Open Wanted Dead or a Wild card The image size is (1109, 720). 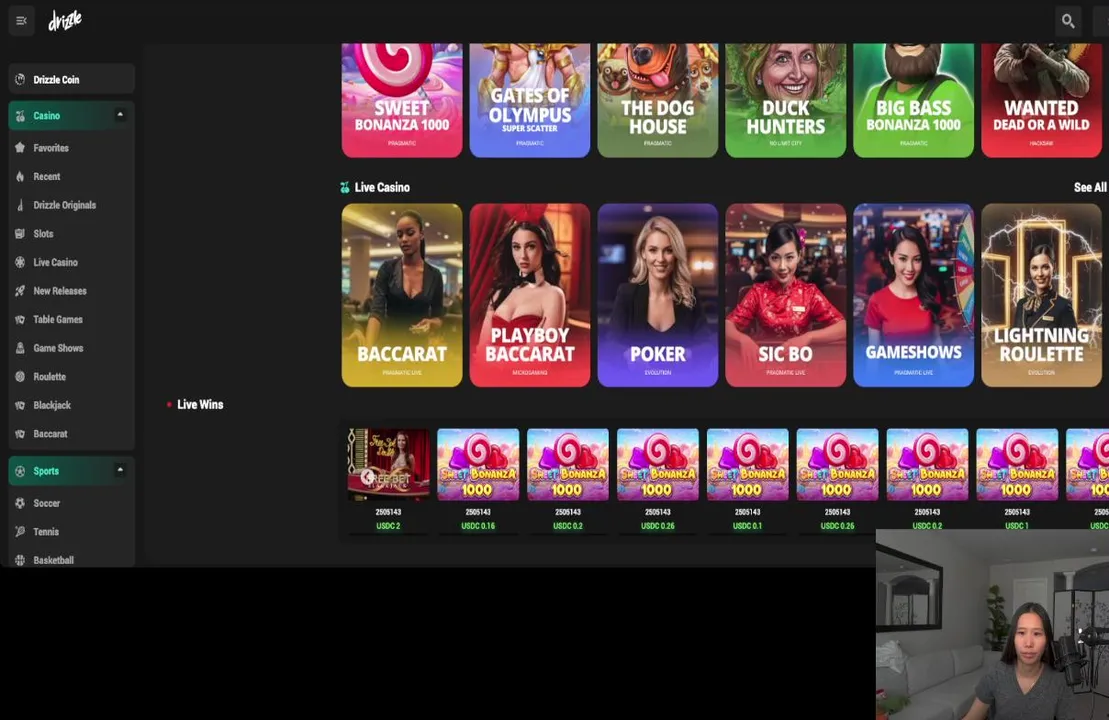click(x=1042, y=100)
